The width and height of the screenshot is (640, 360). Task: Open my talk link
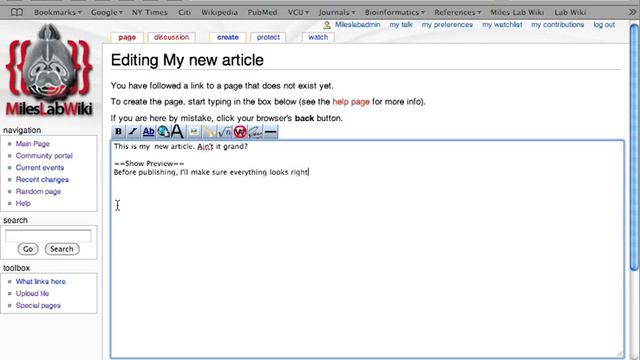(401, 25)
